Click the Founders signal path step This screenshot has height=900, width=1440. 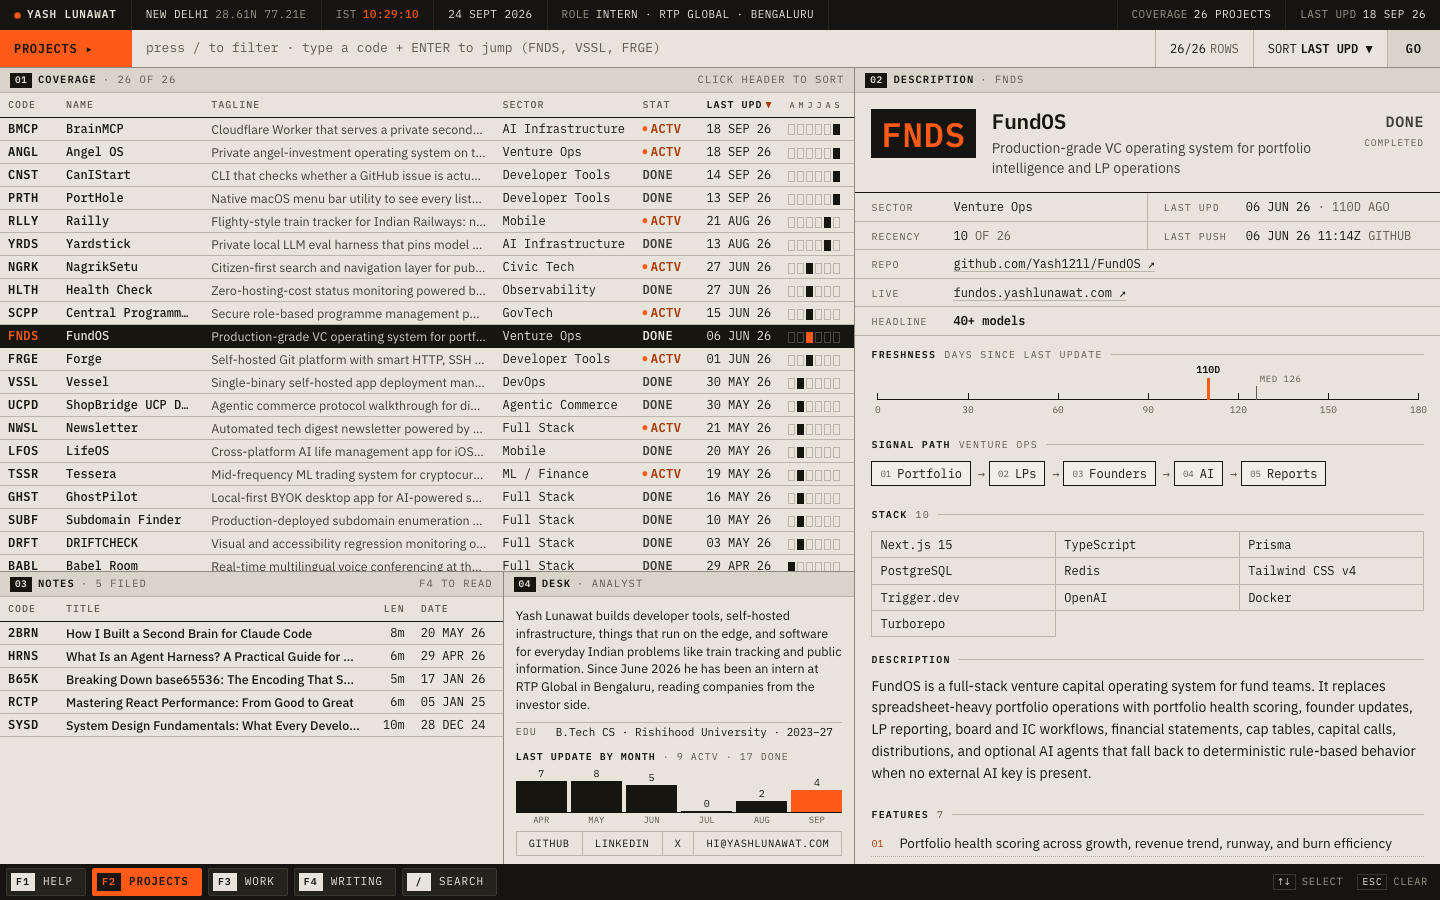pos(1109,474)
